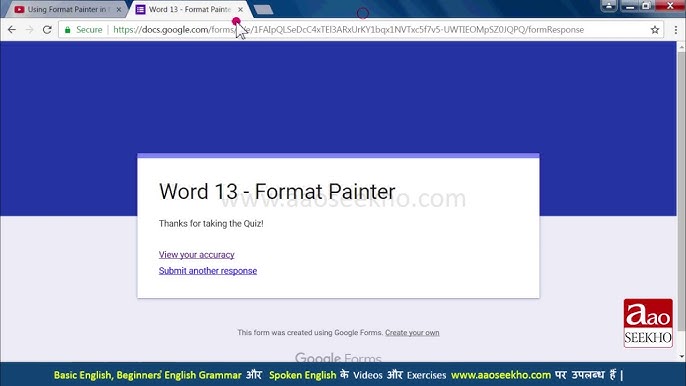
Task: Click the green secure padlock icon
Action: pyautogui.click(x=67, y=30)
